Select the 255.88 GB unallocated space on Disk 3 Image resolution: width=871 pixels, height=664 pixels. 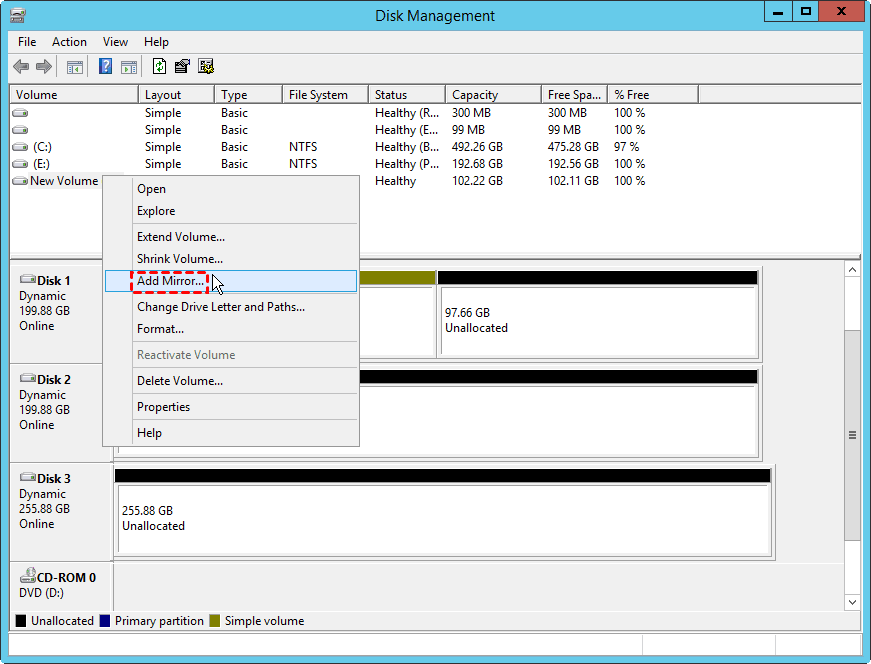click(443, 518)
